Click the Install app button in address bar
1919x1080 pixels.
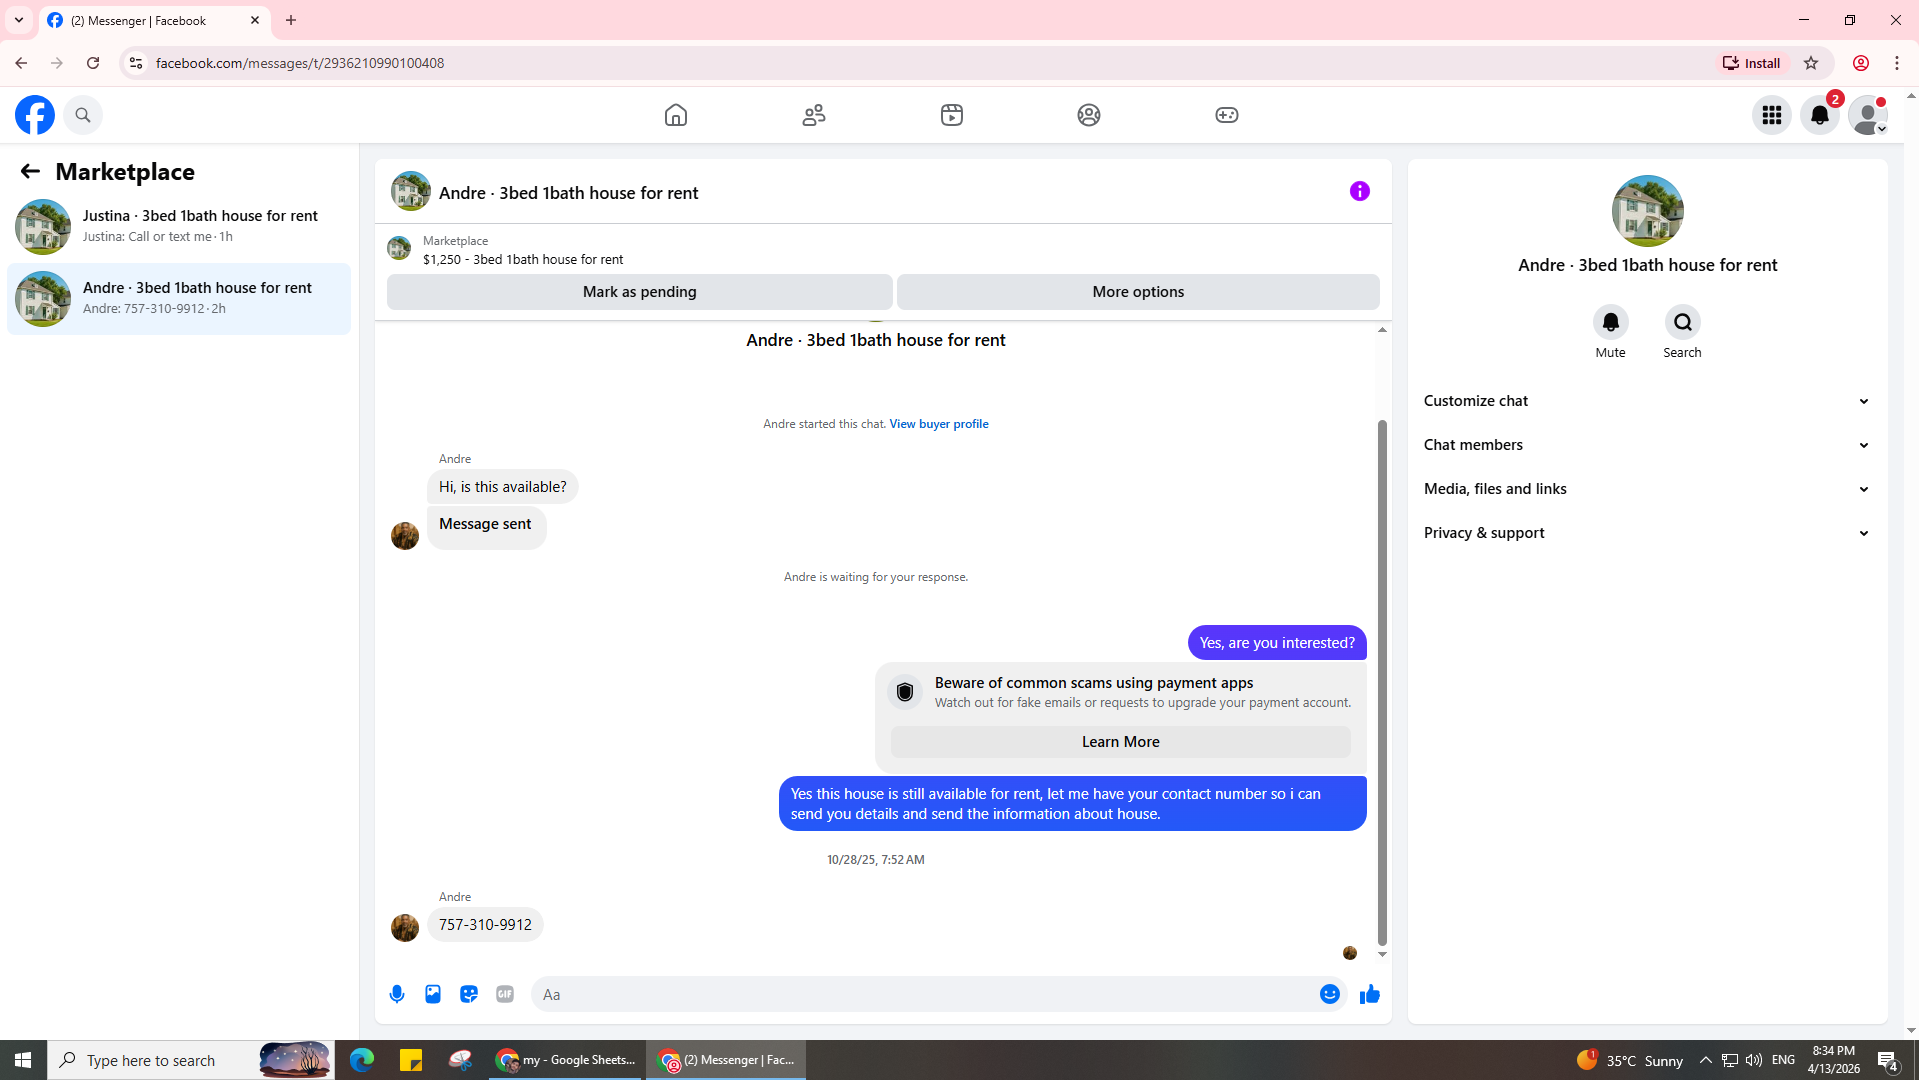pyautogui.click(x=1752, y=63)
